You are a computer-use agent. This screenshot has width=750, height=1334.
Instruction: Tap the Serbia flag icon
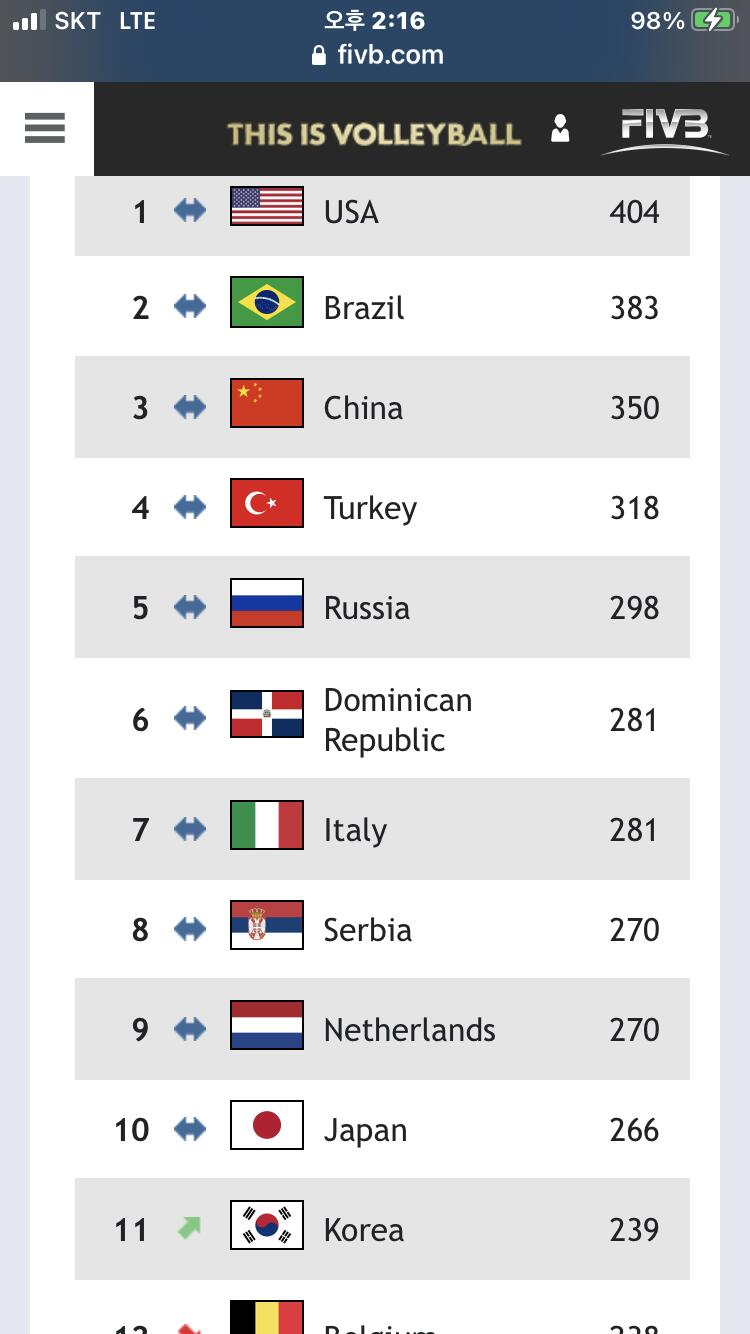pyautogui.click(x=267, y=925)
